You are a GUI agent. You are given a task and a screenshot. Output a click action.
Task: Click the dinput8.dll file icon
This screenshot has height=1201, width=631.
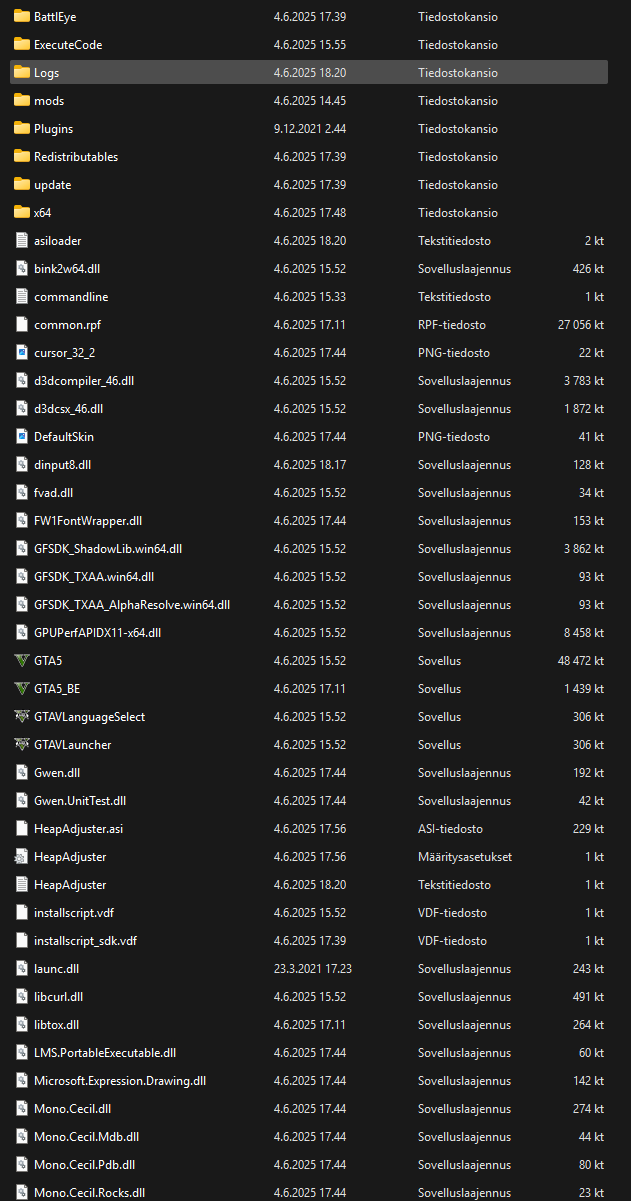[22, 465]
